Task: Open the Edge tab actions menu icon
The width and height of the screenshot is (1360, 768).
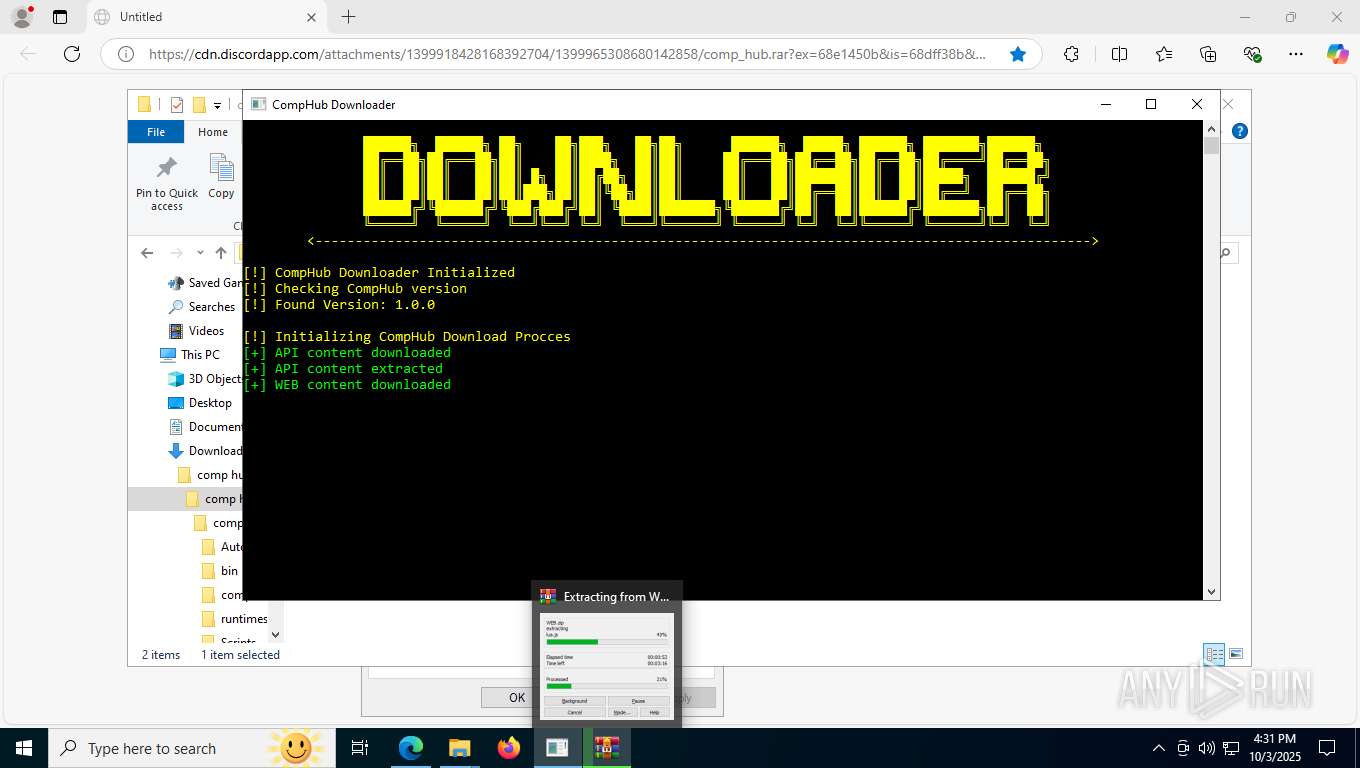Action: click(x=60, y=17)
